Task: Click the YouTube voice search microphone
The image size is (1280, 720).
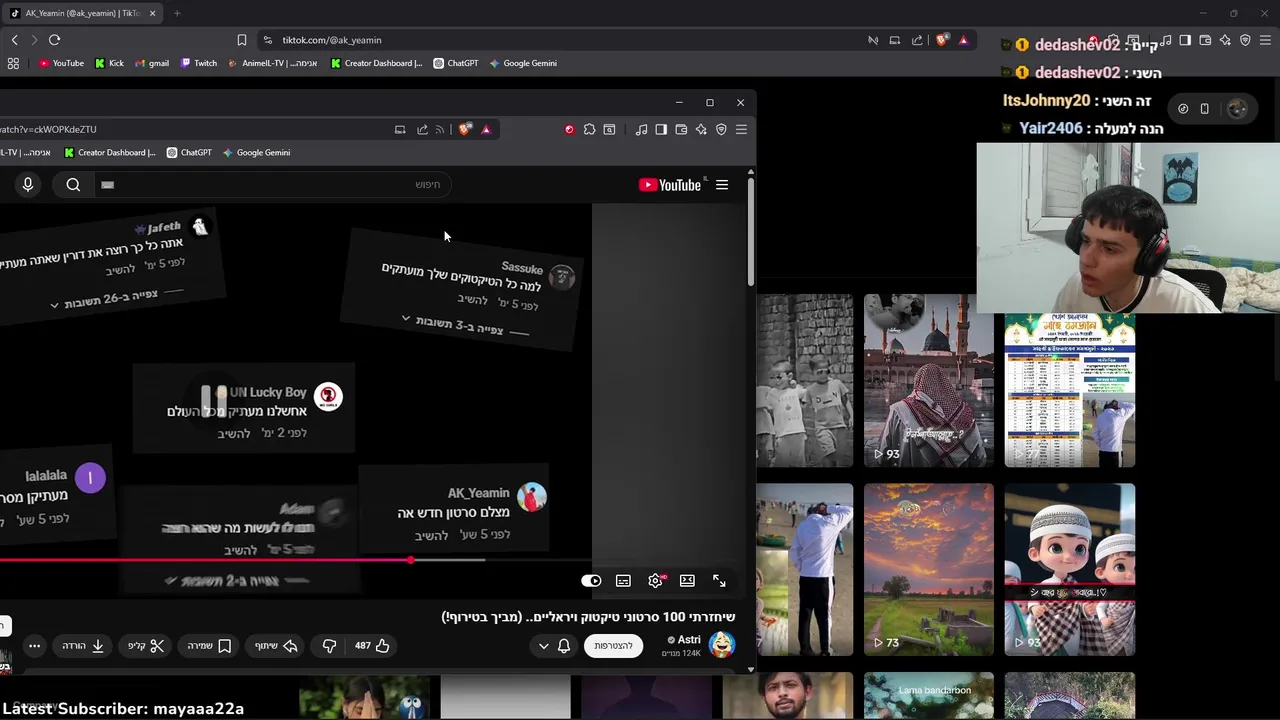Action: click(x=28, y=184)
